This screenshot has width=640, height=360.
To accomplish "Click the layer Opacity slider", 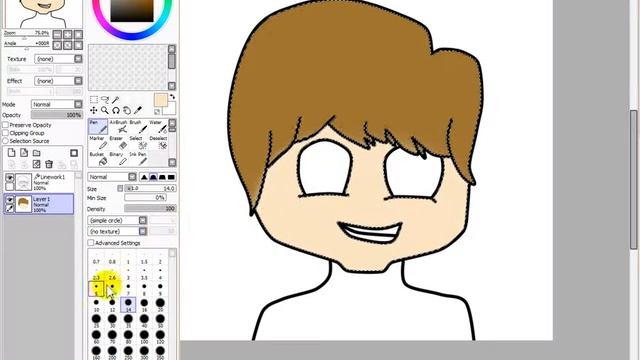I will [x=57, y=115].
